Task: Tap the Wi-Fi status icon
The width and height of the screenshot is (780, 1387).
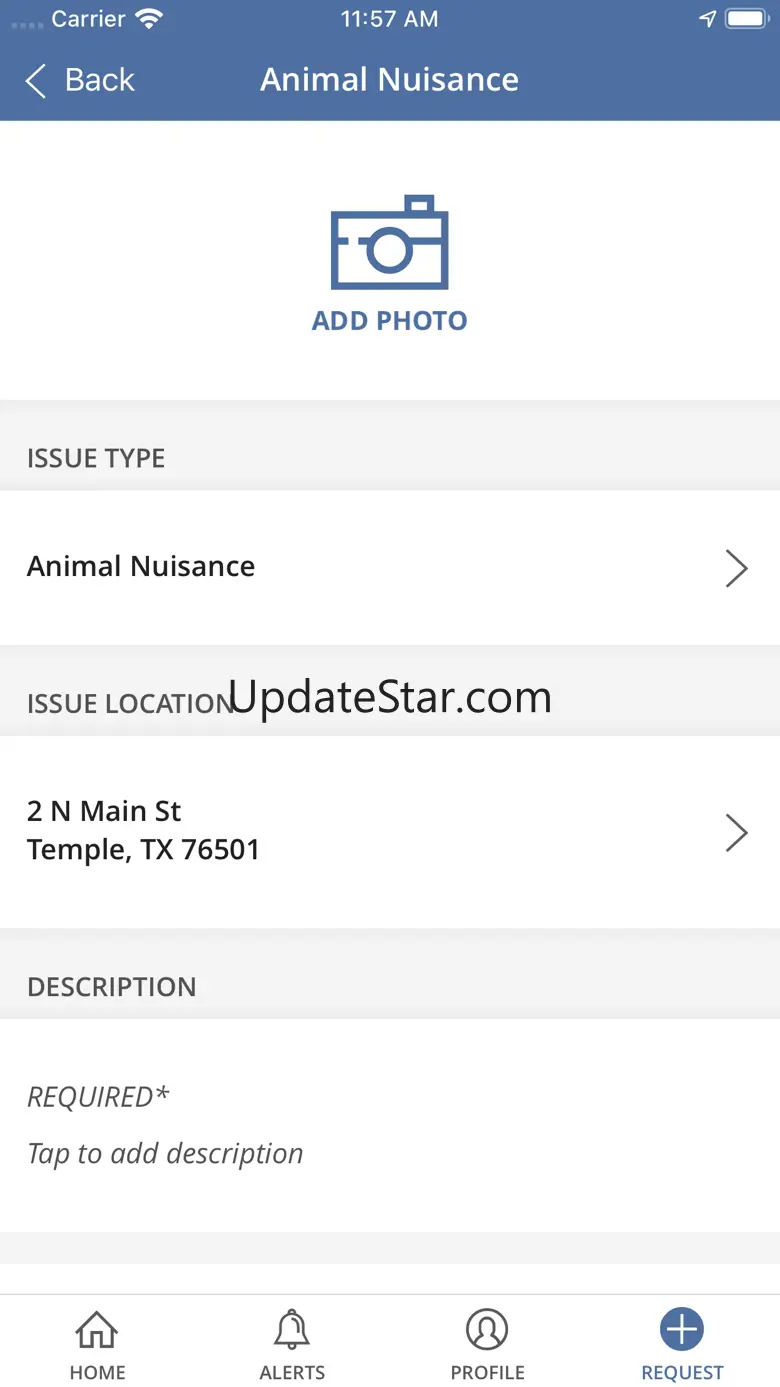Action: [149, 19]
